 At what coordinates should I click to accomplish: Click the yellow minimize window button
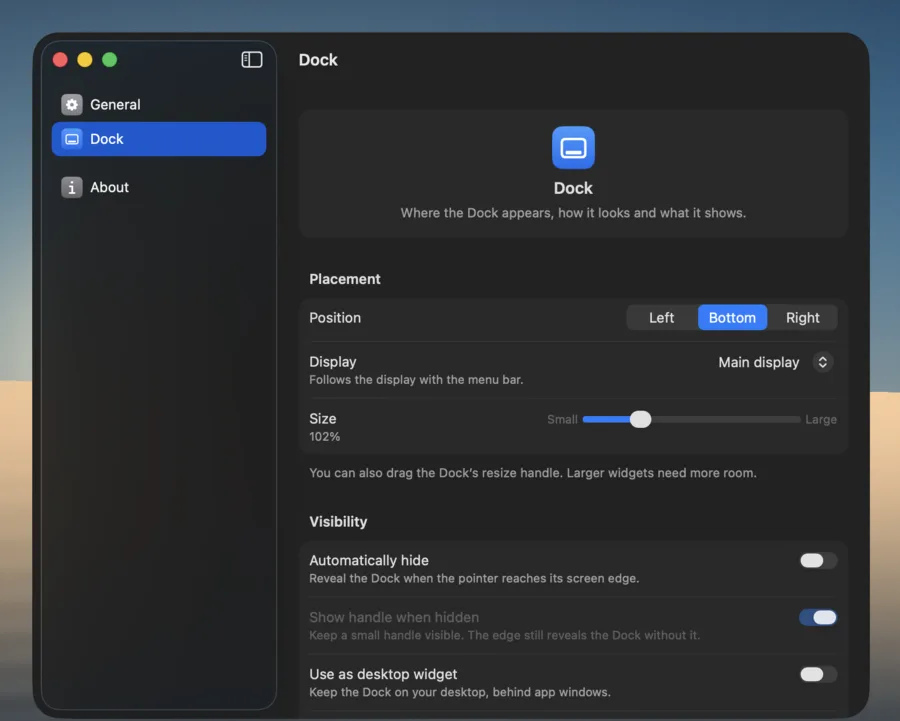coord(85,60)
